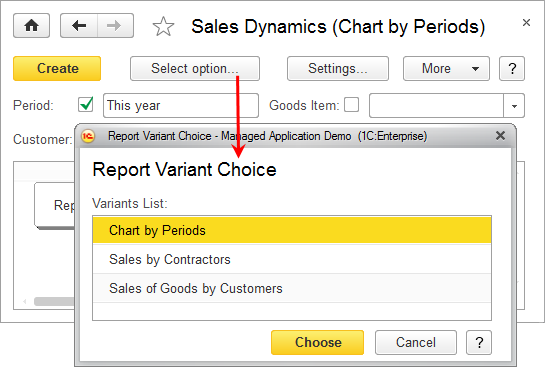Open help in Report Variant Choice dialog
Image resolution: width=545 pixels, height=367 pixels.
479,342
